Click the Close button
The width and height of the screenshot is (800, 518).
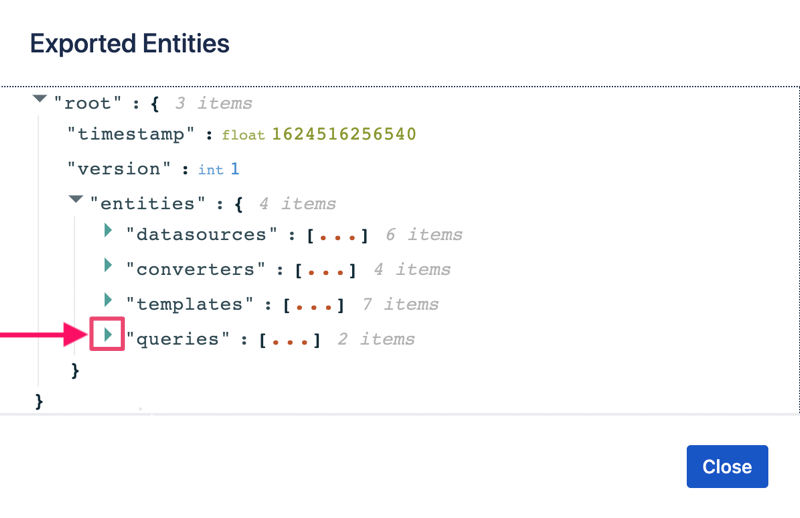(x=727, y=467)
